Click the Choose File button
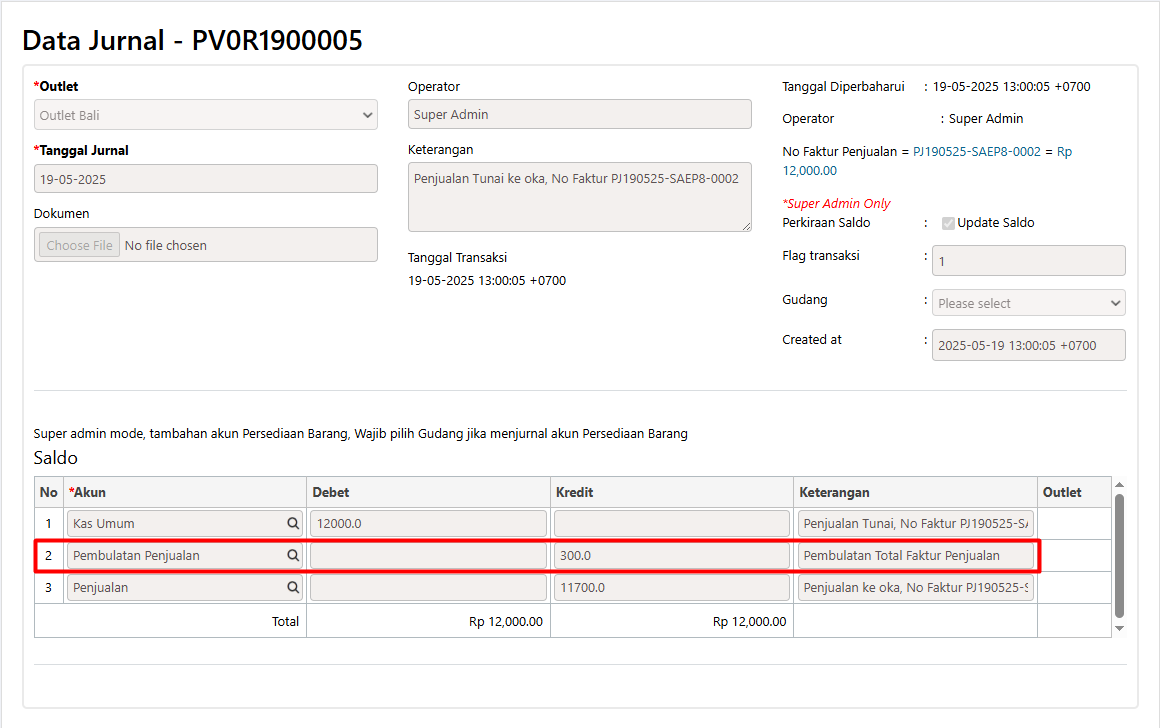Viewport: 1160px width, 728px height. (x=80, y=245)
